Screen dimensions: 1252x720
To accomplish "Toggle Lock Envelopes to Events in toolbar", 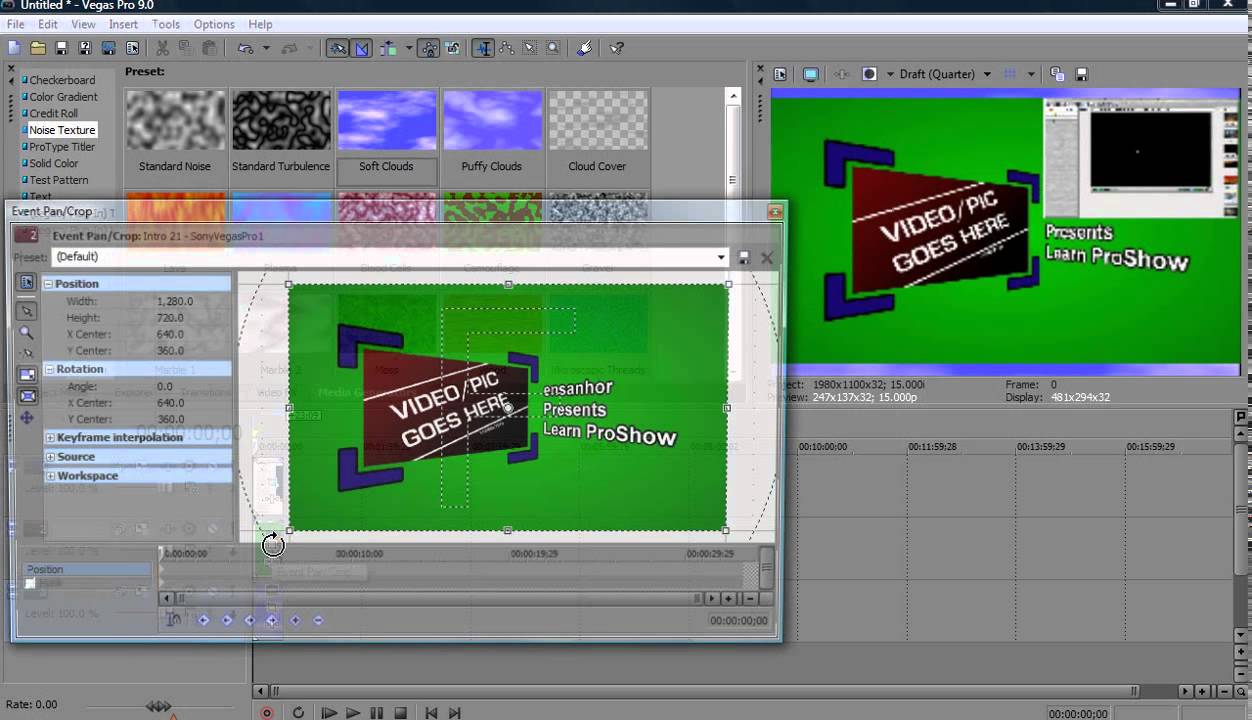I will [x=429, y=48].
